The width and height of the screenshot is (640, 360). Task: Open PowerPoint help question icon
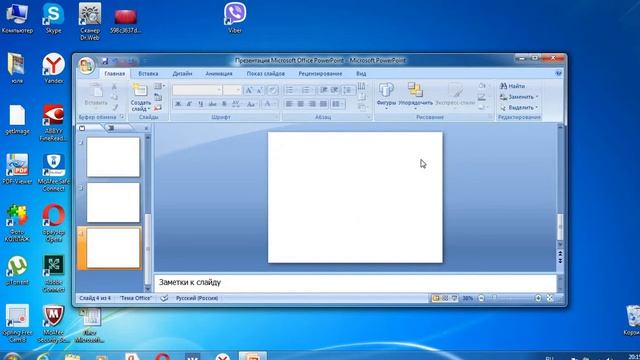(x=558, y=73)
